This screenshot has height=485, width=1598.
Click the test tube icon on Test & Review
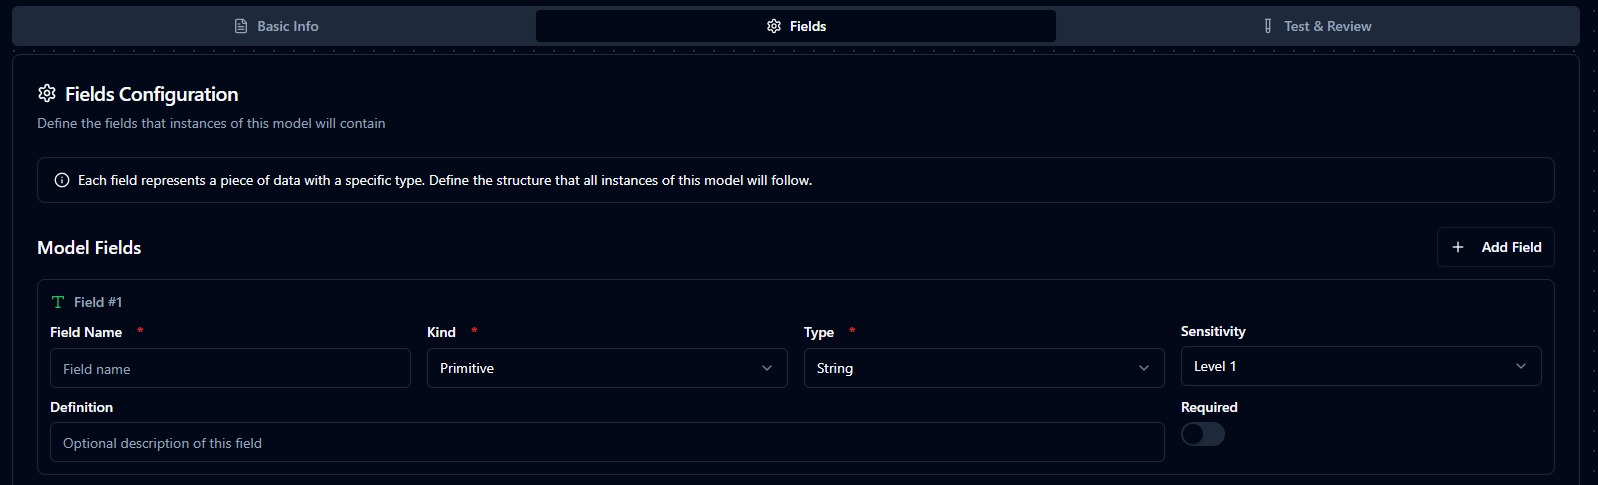1268,26
